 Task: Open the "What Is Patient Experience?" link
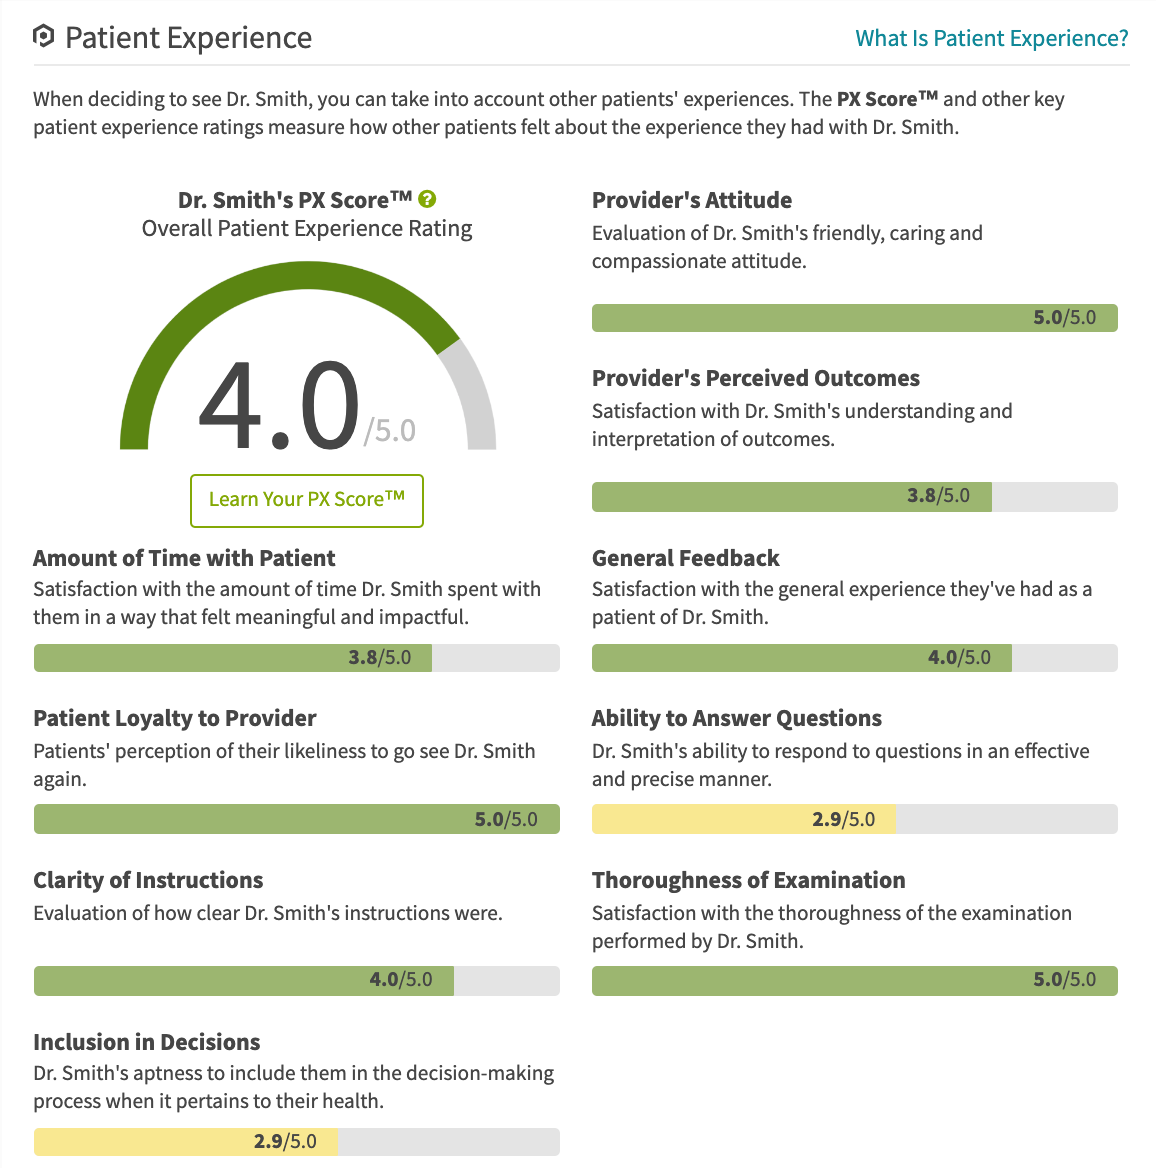point(991,38)
